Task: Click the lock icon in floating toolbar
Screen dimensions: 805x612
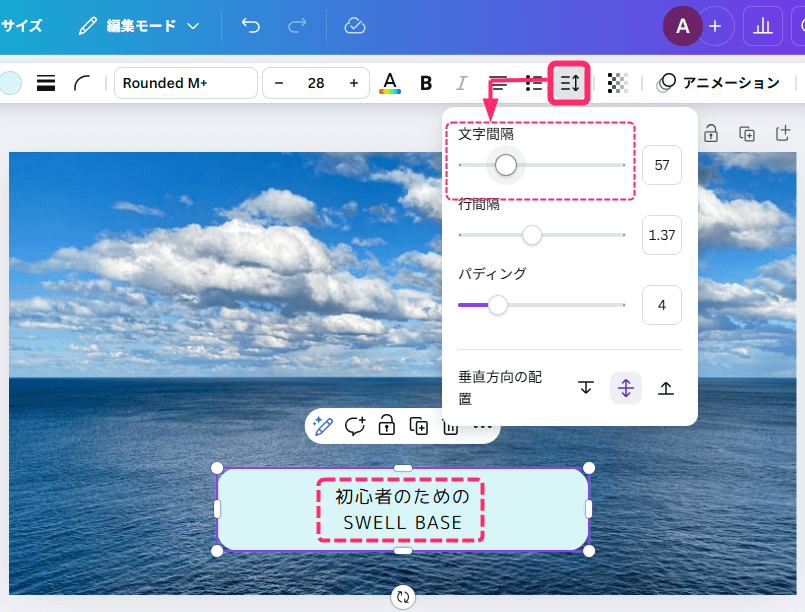Action: point(387,426)
